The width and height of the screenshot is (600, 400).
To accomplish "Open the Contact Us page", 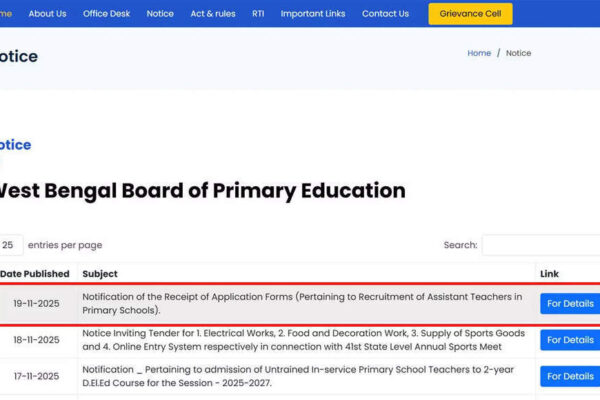I will 385,14.
